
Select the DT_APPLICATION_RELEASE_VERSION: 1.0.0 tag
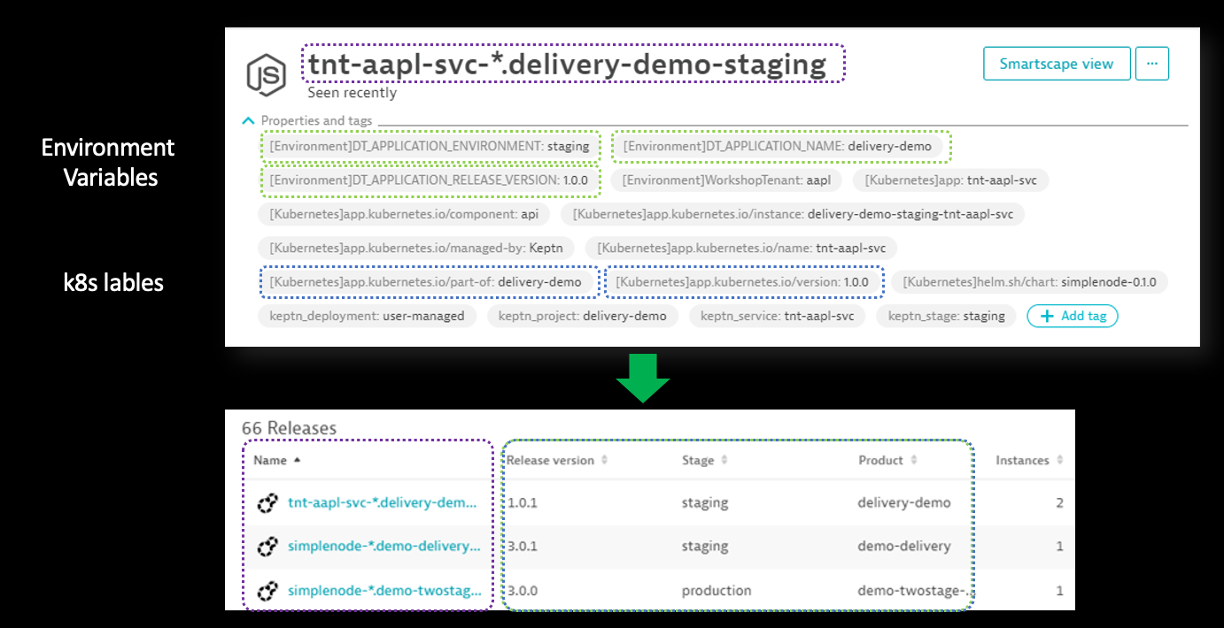[x=429, y=180]
